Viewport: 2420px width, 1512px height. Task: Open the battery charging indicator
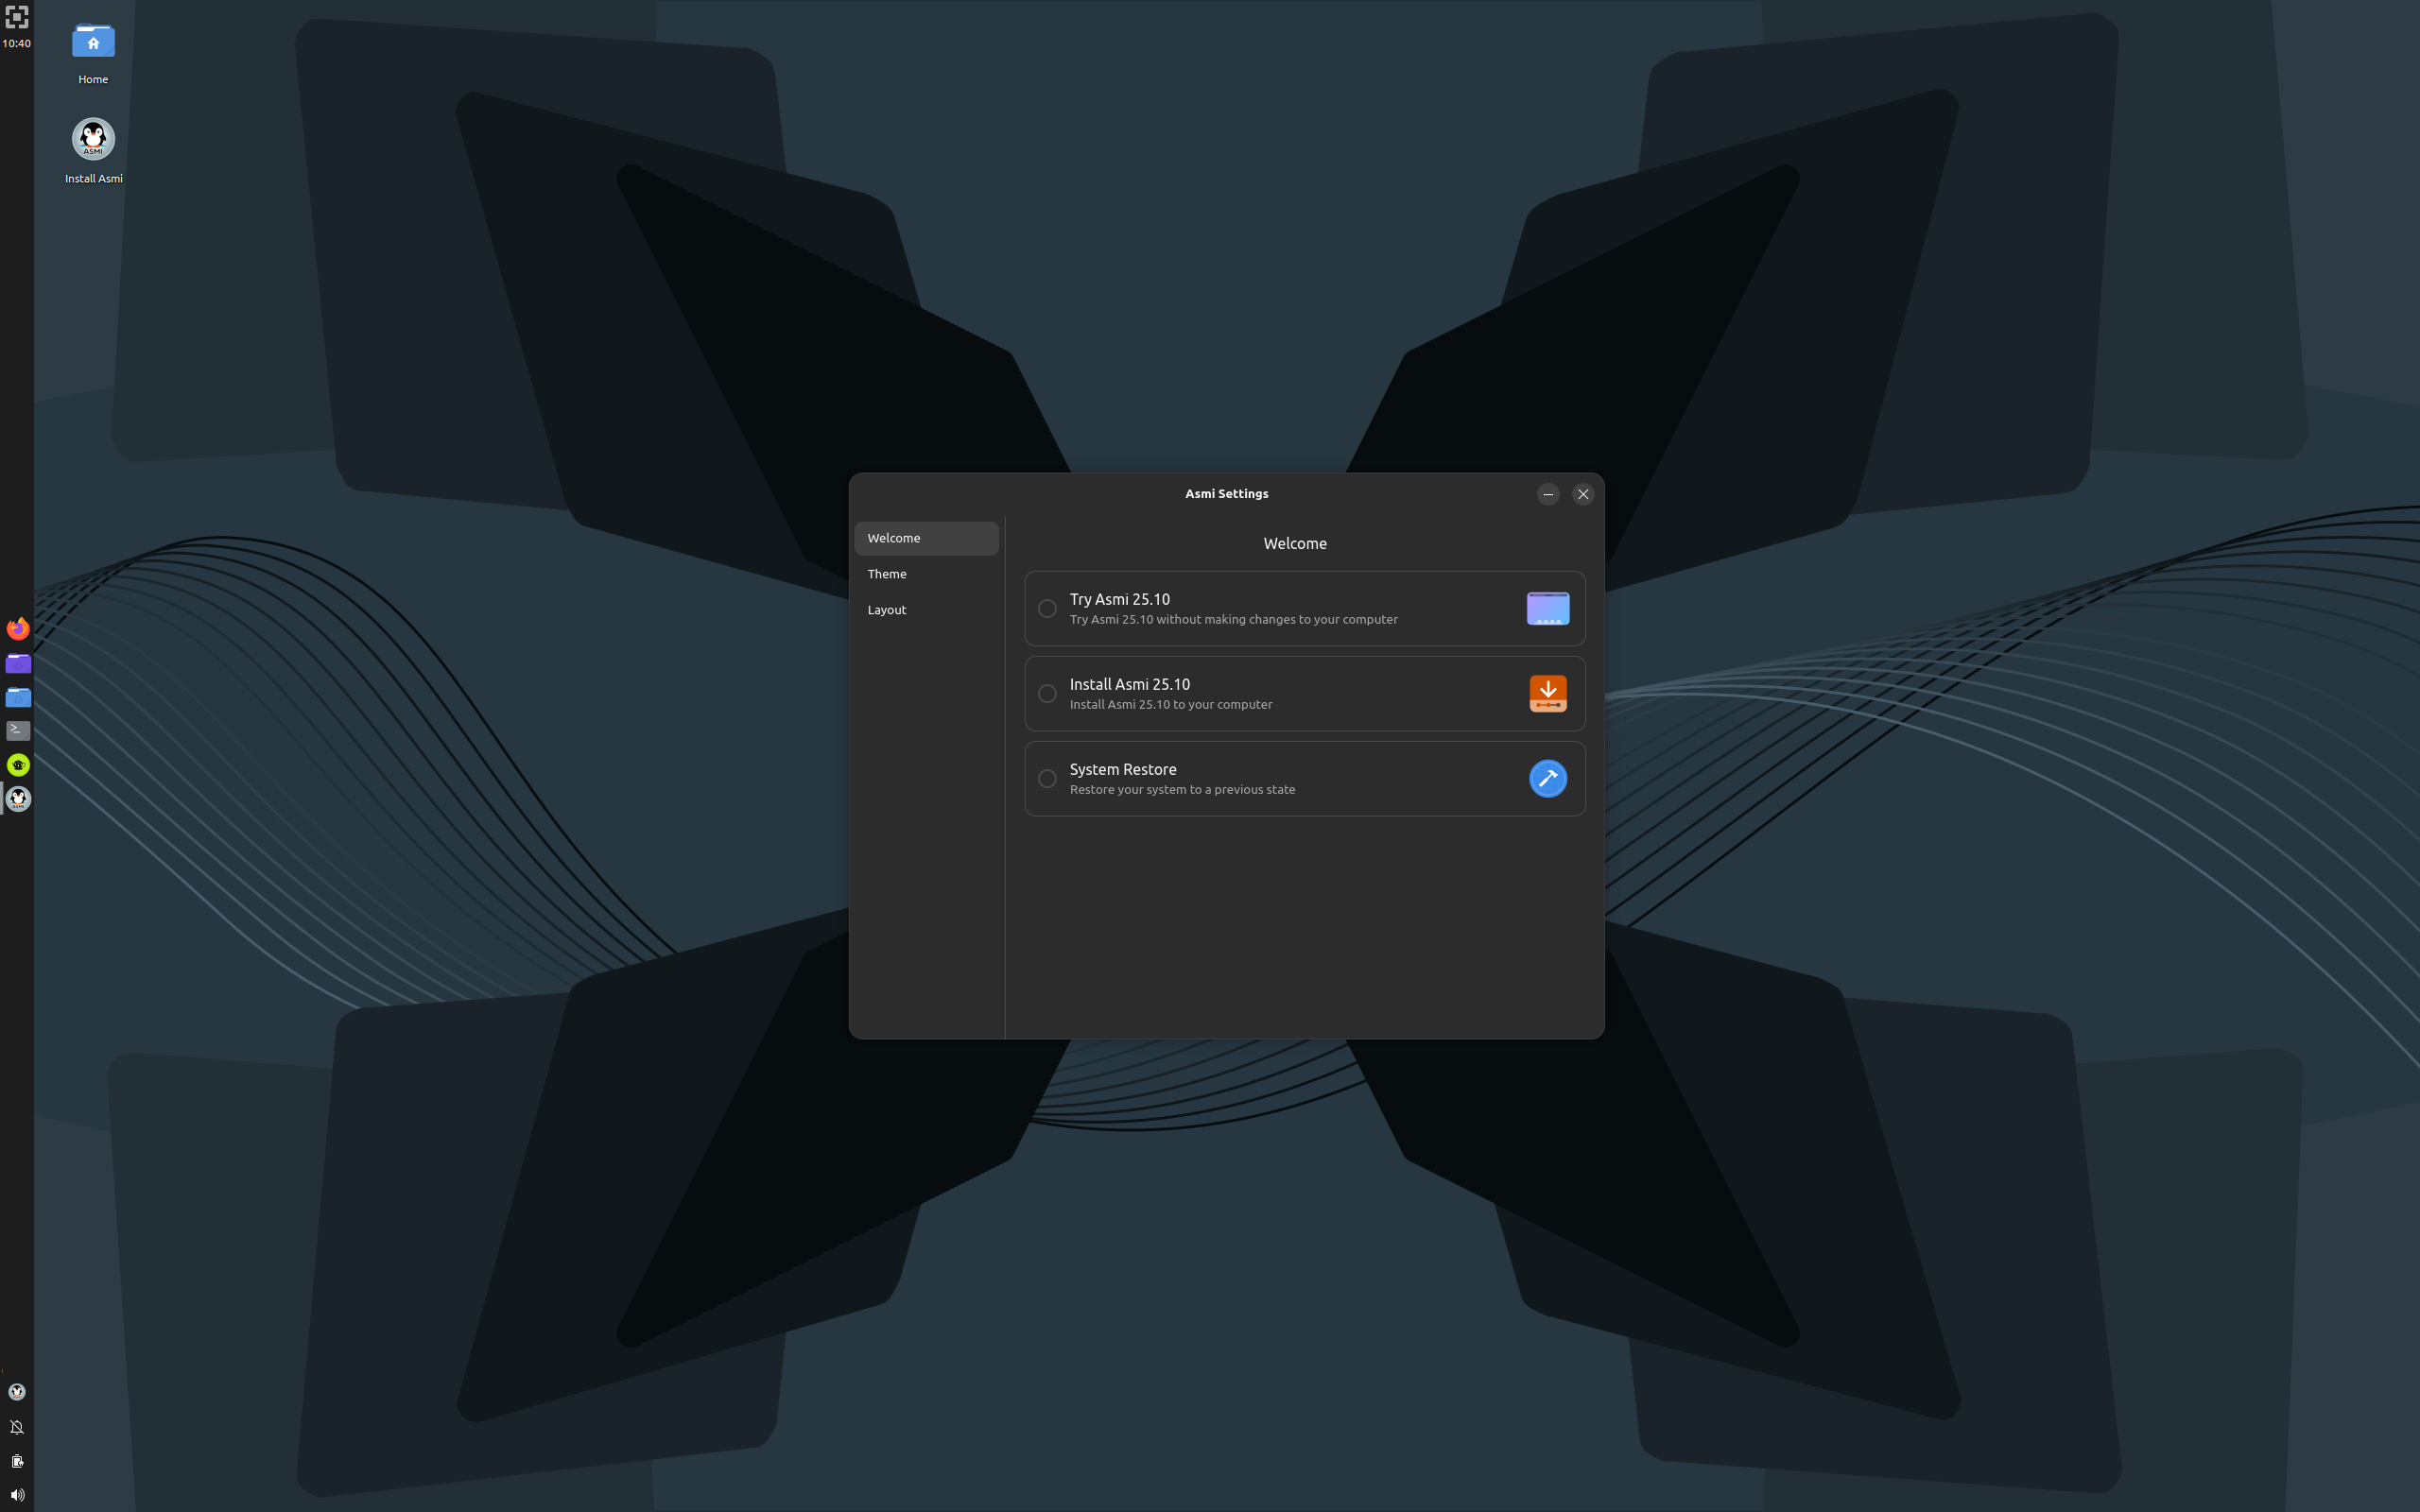(x=17, y=1461)
